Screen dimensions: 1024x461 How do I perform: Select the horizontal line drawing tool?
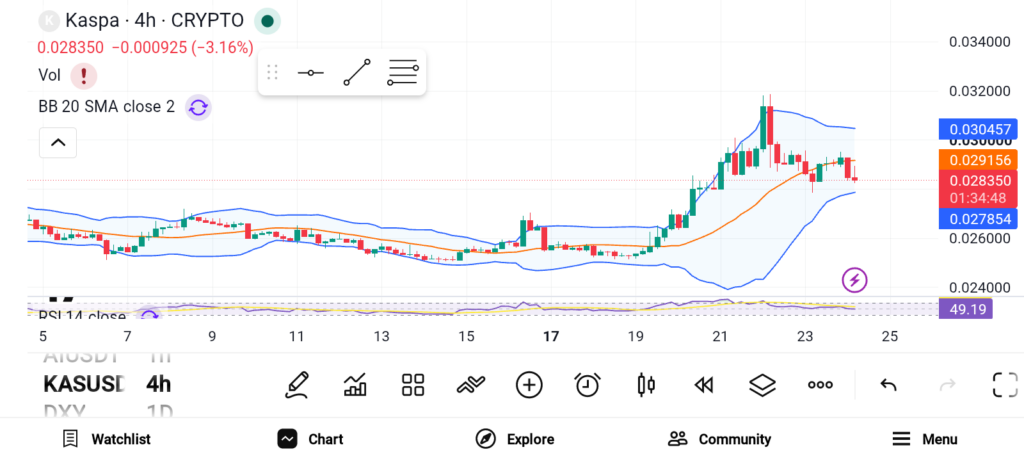click(311, 72)
